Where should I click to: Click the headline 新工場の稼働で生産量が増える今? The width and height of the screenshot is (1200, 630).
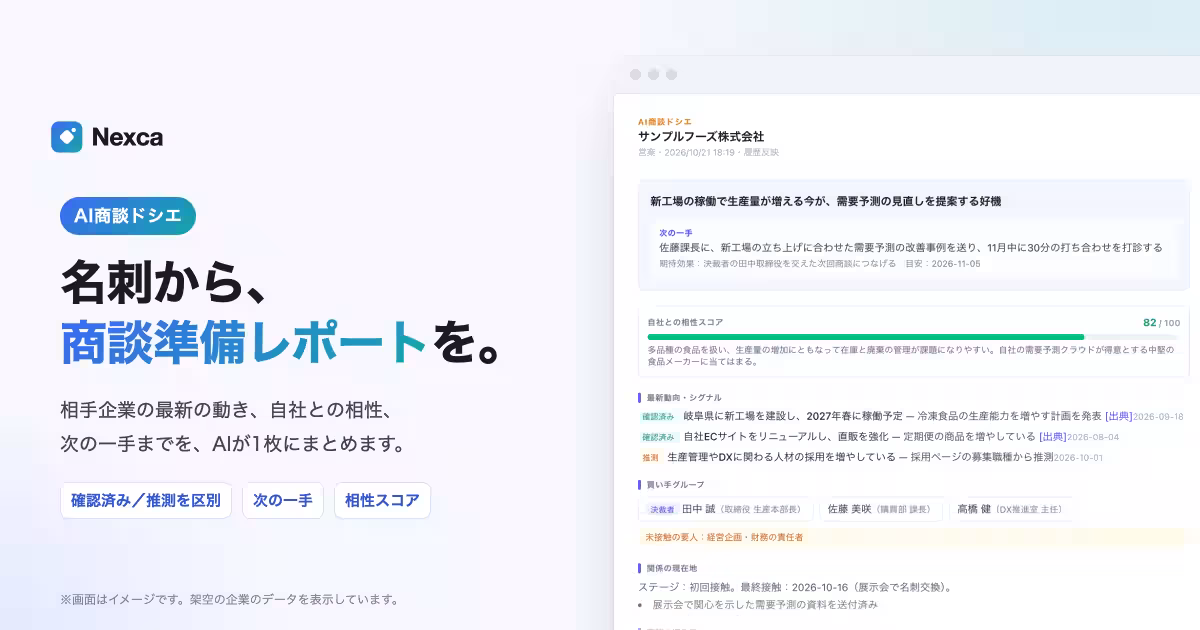click(826, 201)
